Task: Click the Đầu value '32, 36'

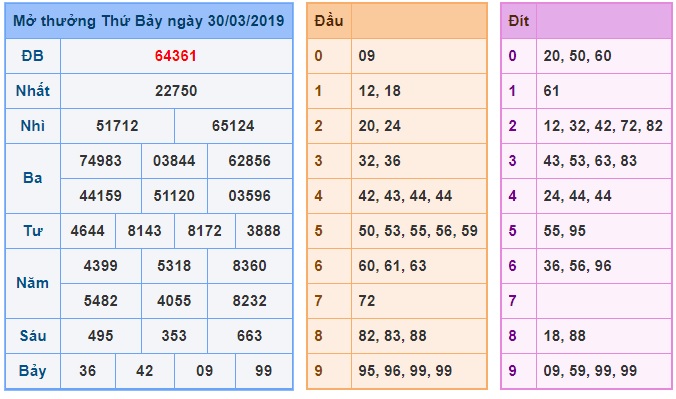Action: click(380, 160)
